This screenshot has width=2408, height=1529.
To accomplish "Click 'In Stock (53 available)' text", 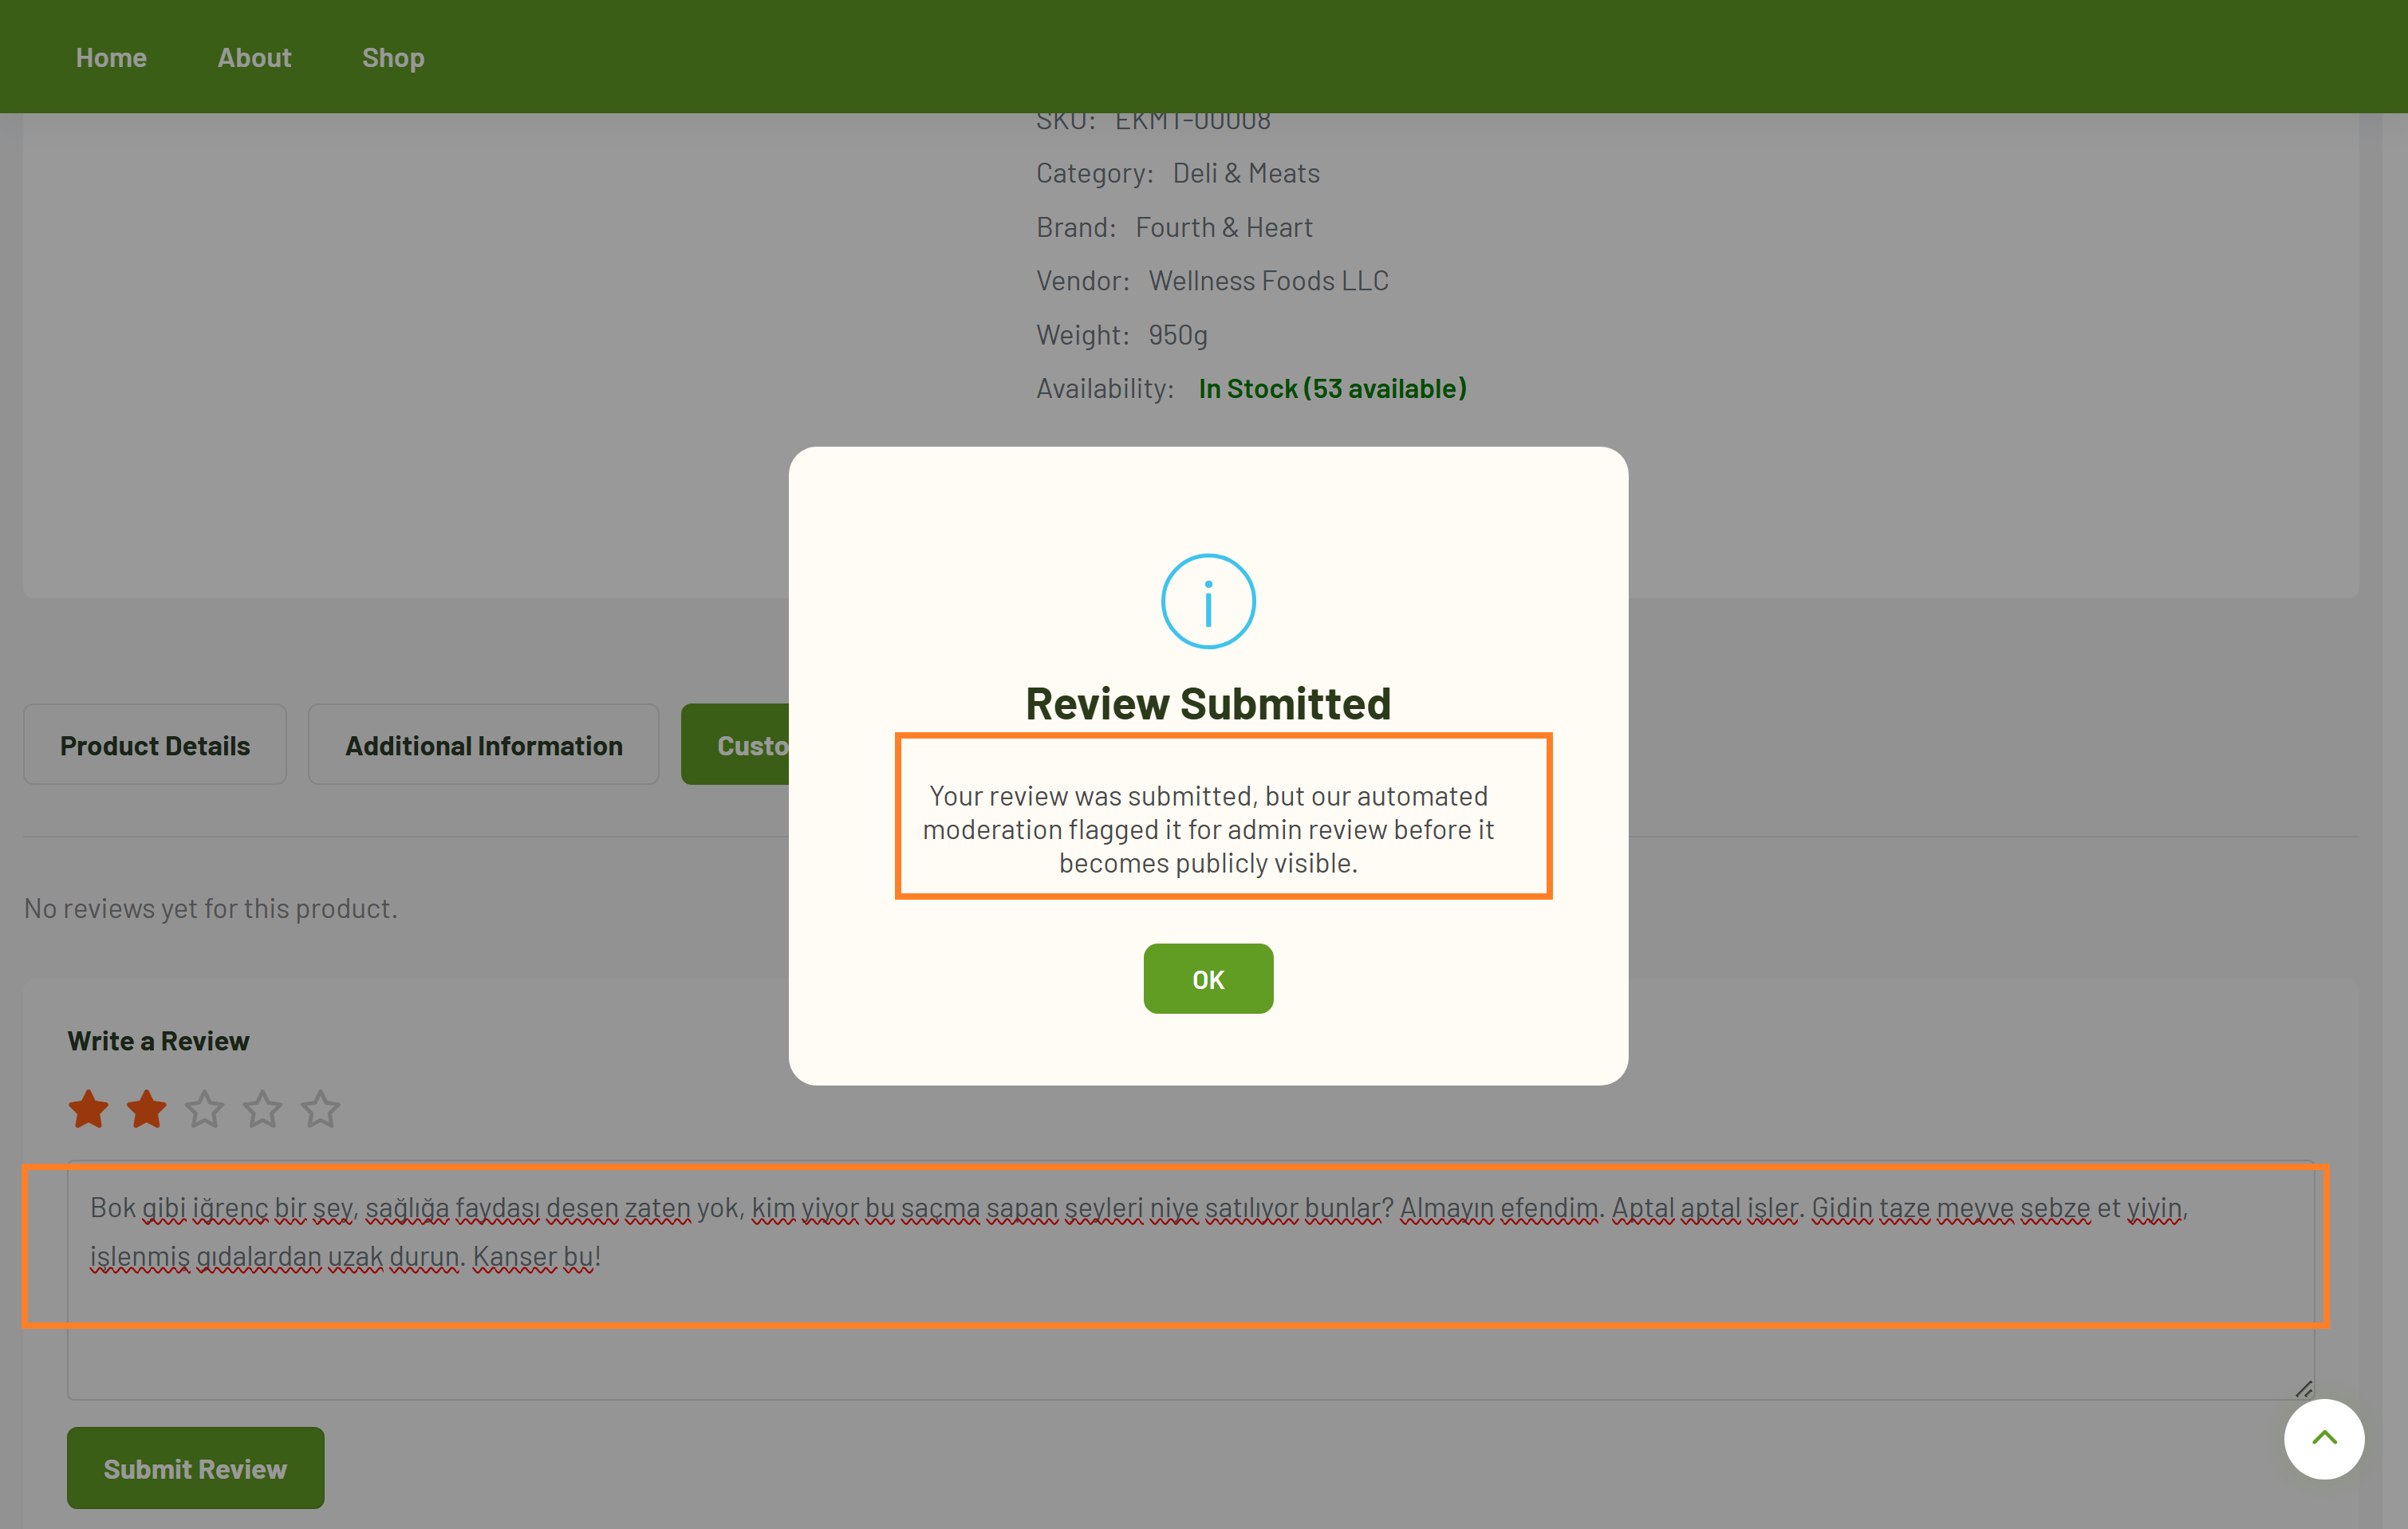I will [1332, 388].
